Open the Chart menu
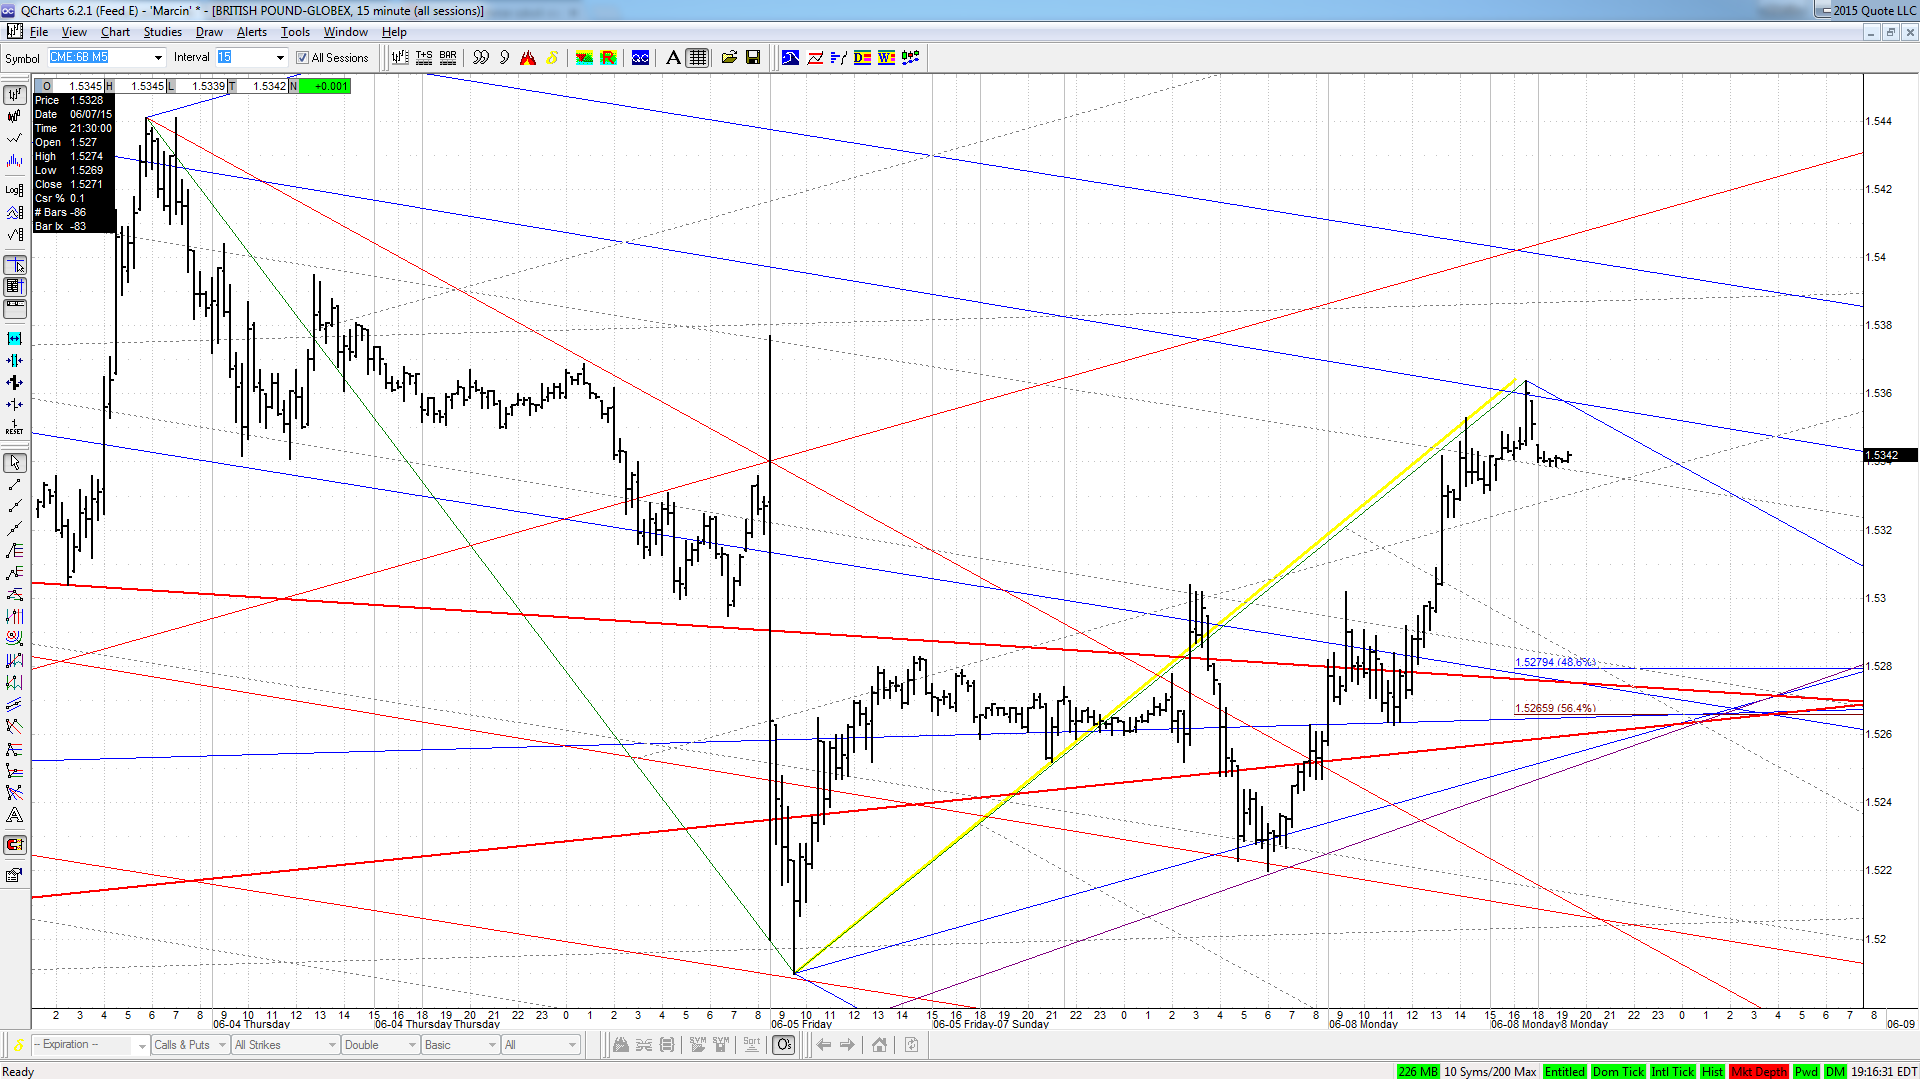The image size is (1920, 1080). [x=115, y=32]
